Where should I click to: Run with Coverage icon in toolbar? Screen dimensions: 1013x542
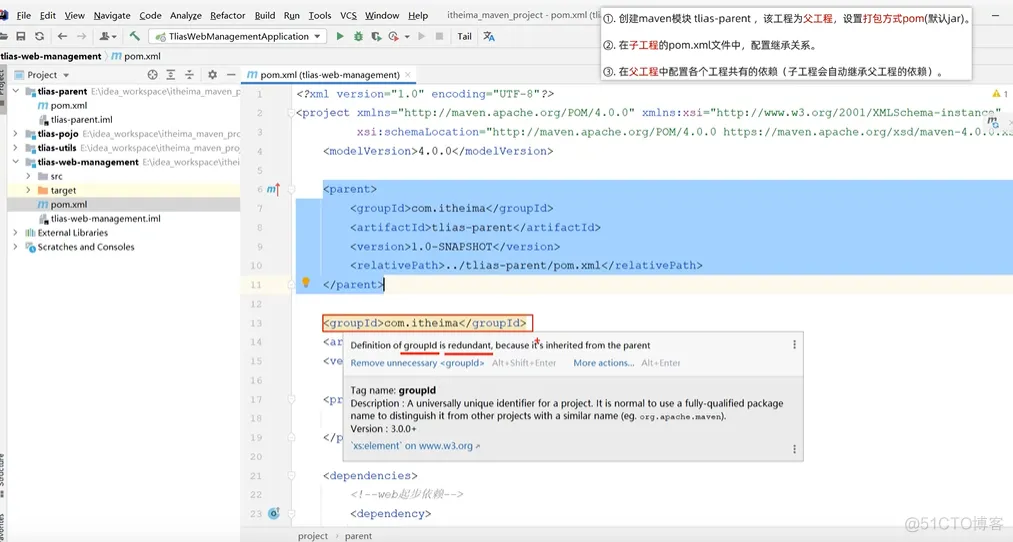pos(376,37)
